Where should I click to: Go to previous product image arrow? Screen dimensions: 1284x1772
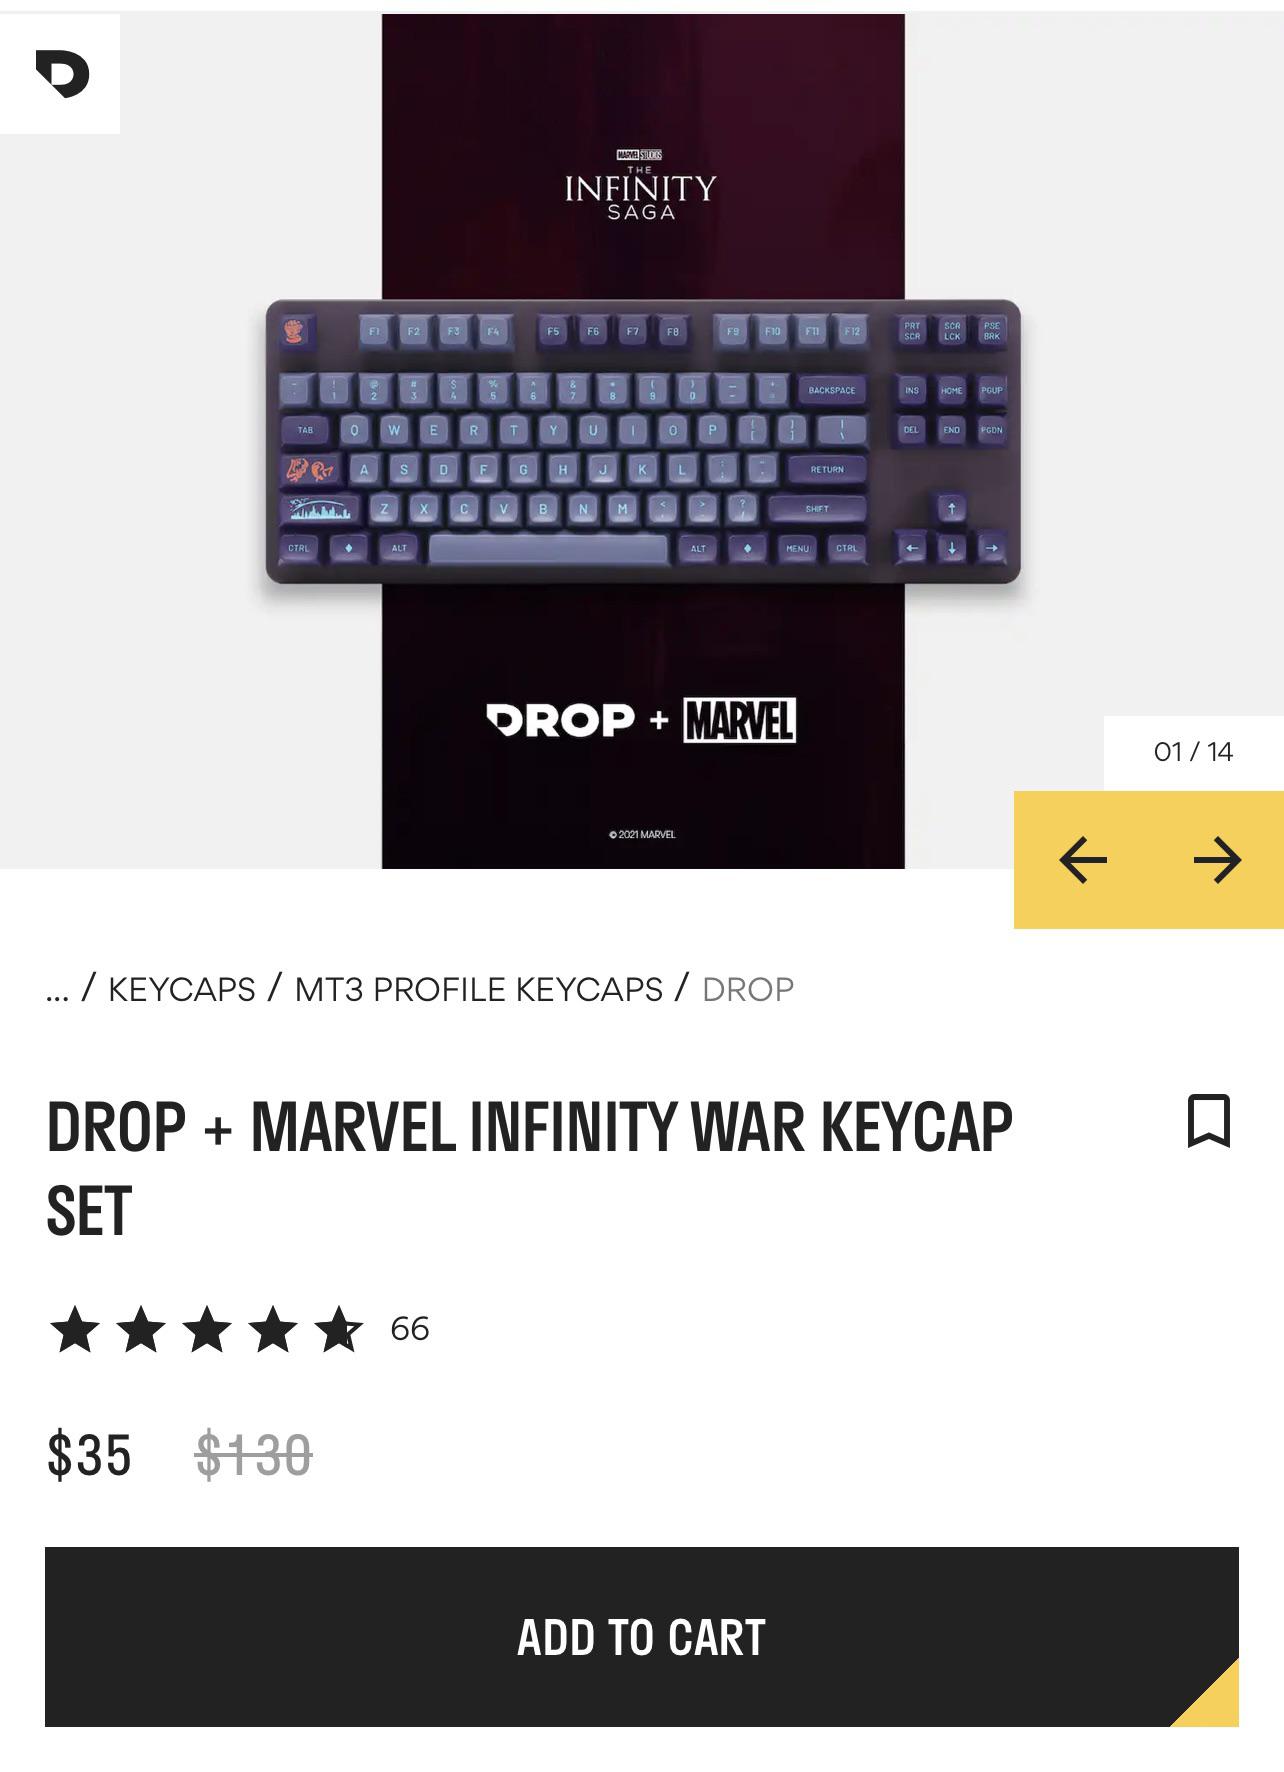[x=1082, y=860]
